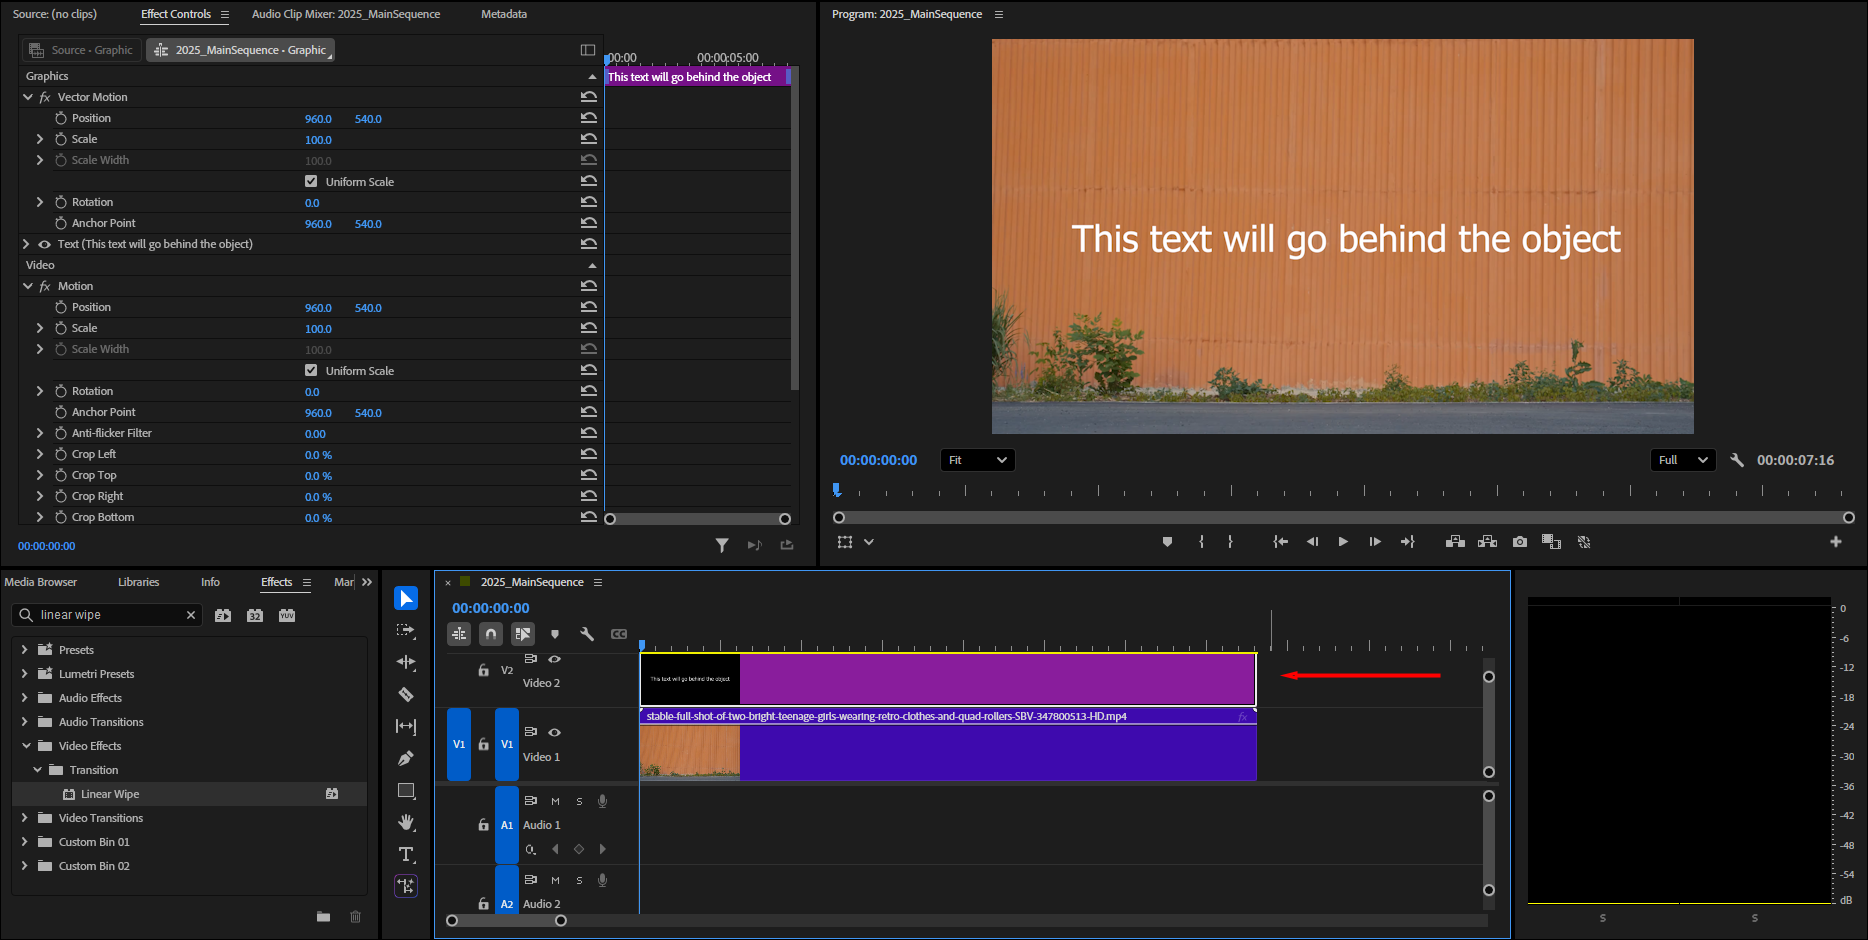This screenshot has height=940, width=1868.
Task: Switch to the Metadata tab
Action: point(504,14)
